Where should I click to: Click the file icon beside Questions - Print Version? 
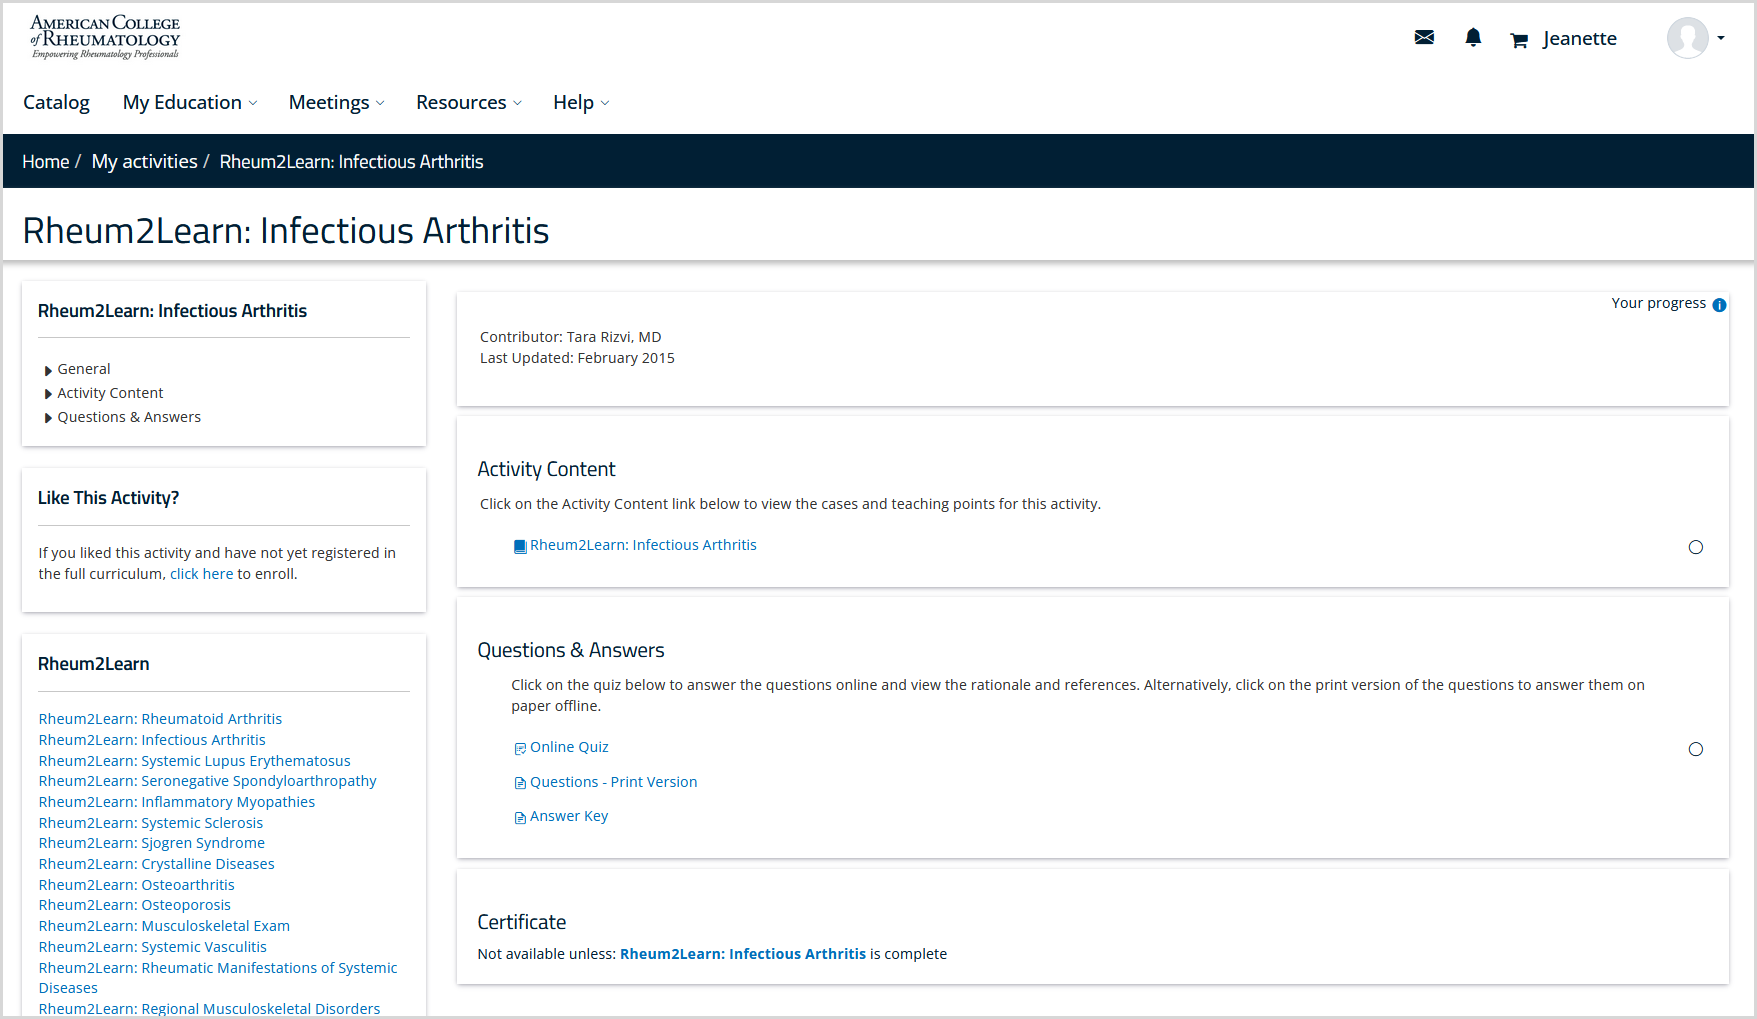point(520,783)
